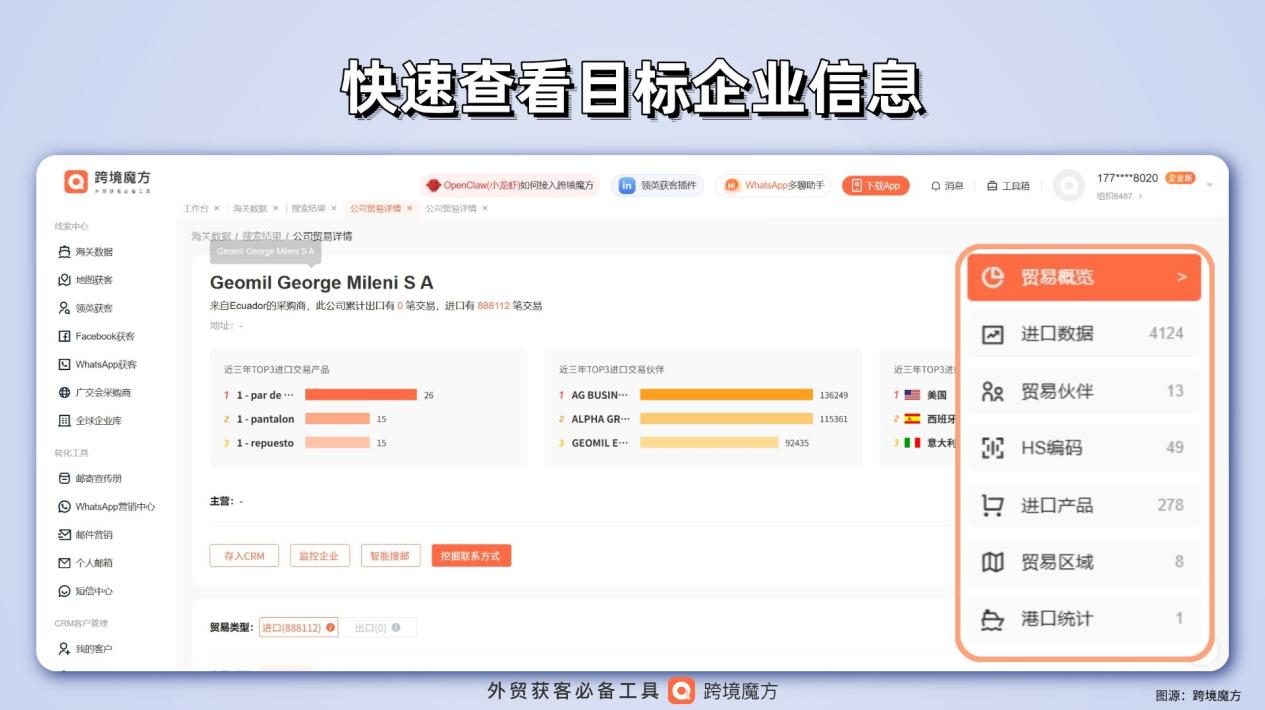Switch to 搜索结果 tab

tap(308, 208)
